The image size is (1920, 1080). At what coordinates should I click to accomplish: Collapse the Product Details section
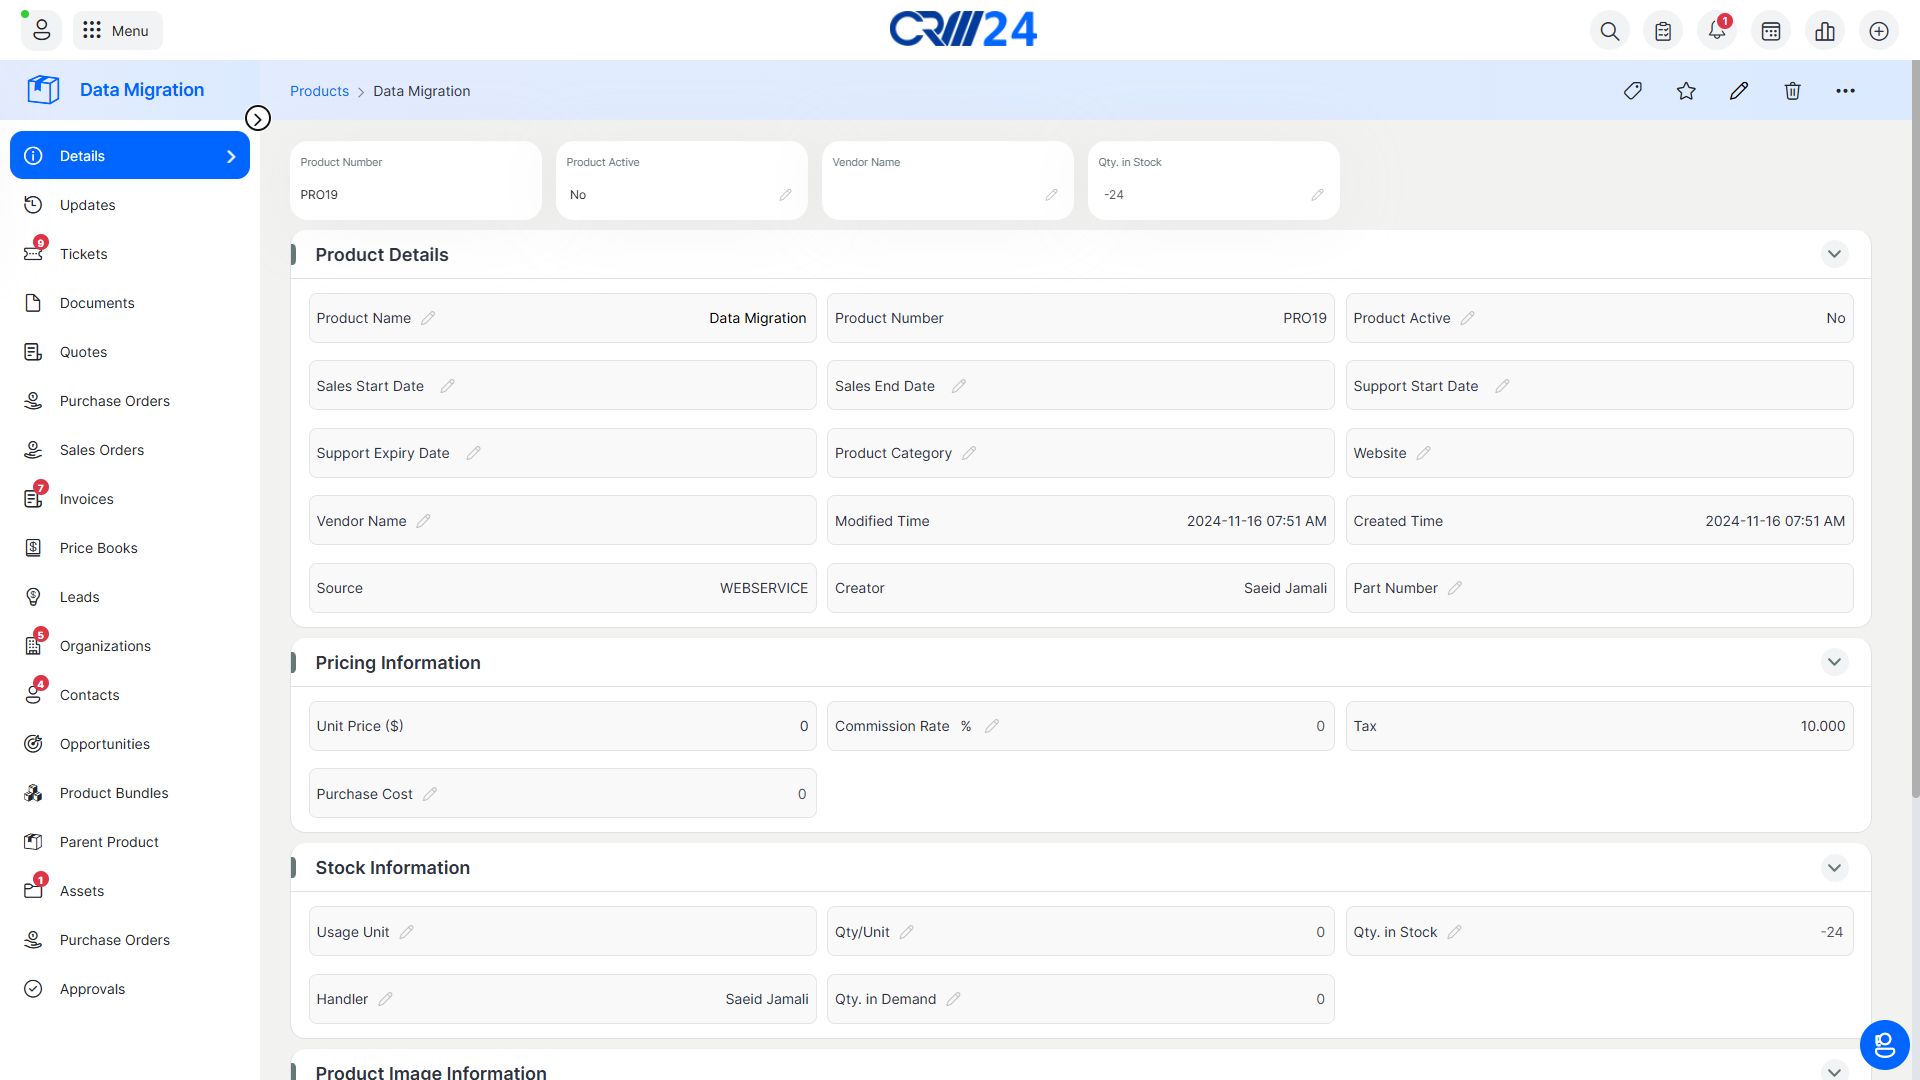1834,254
